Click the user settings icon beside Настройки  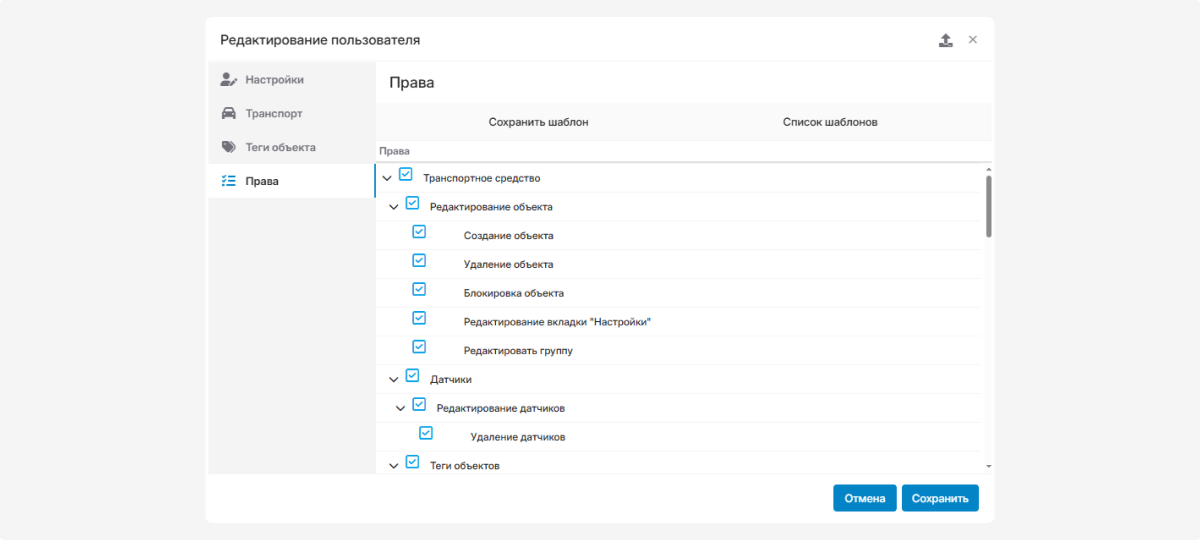click(x=229, y=80)
